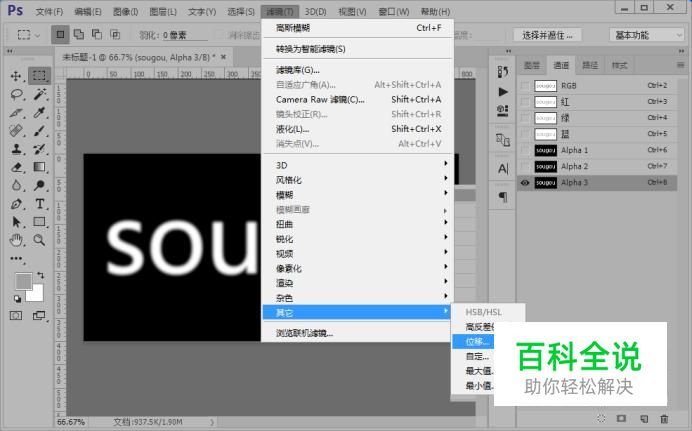The width and height of the screenshot is (692, 431).
Task: Click the New Selection mode button
Action: point(60,34)
